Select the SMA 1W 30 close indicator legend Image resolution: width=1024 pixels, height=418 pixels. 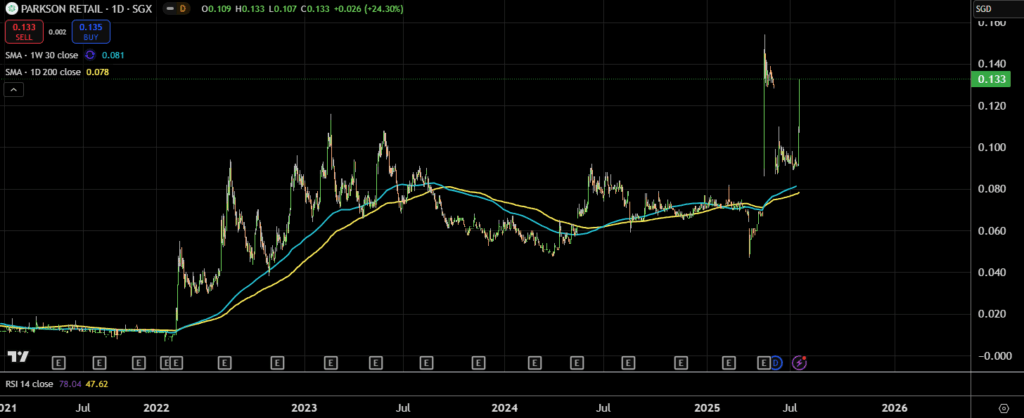40,55
